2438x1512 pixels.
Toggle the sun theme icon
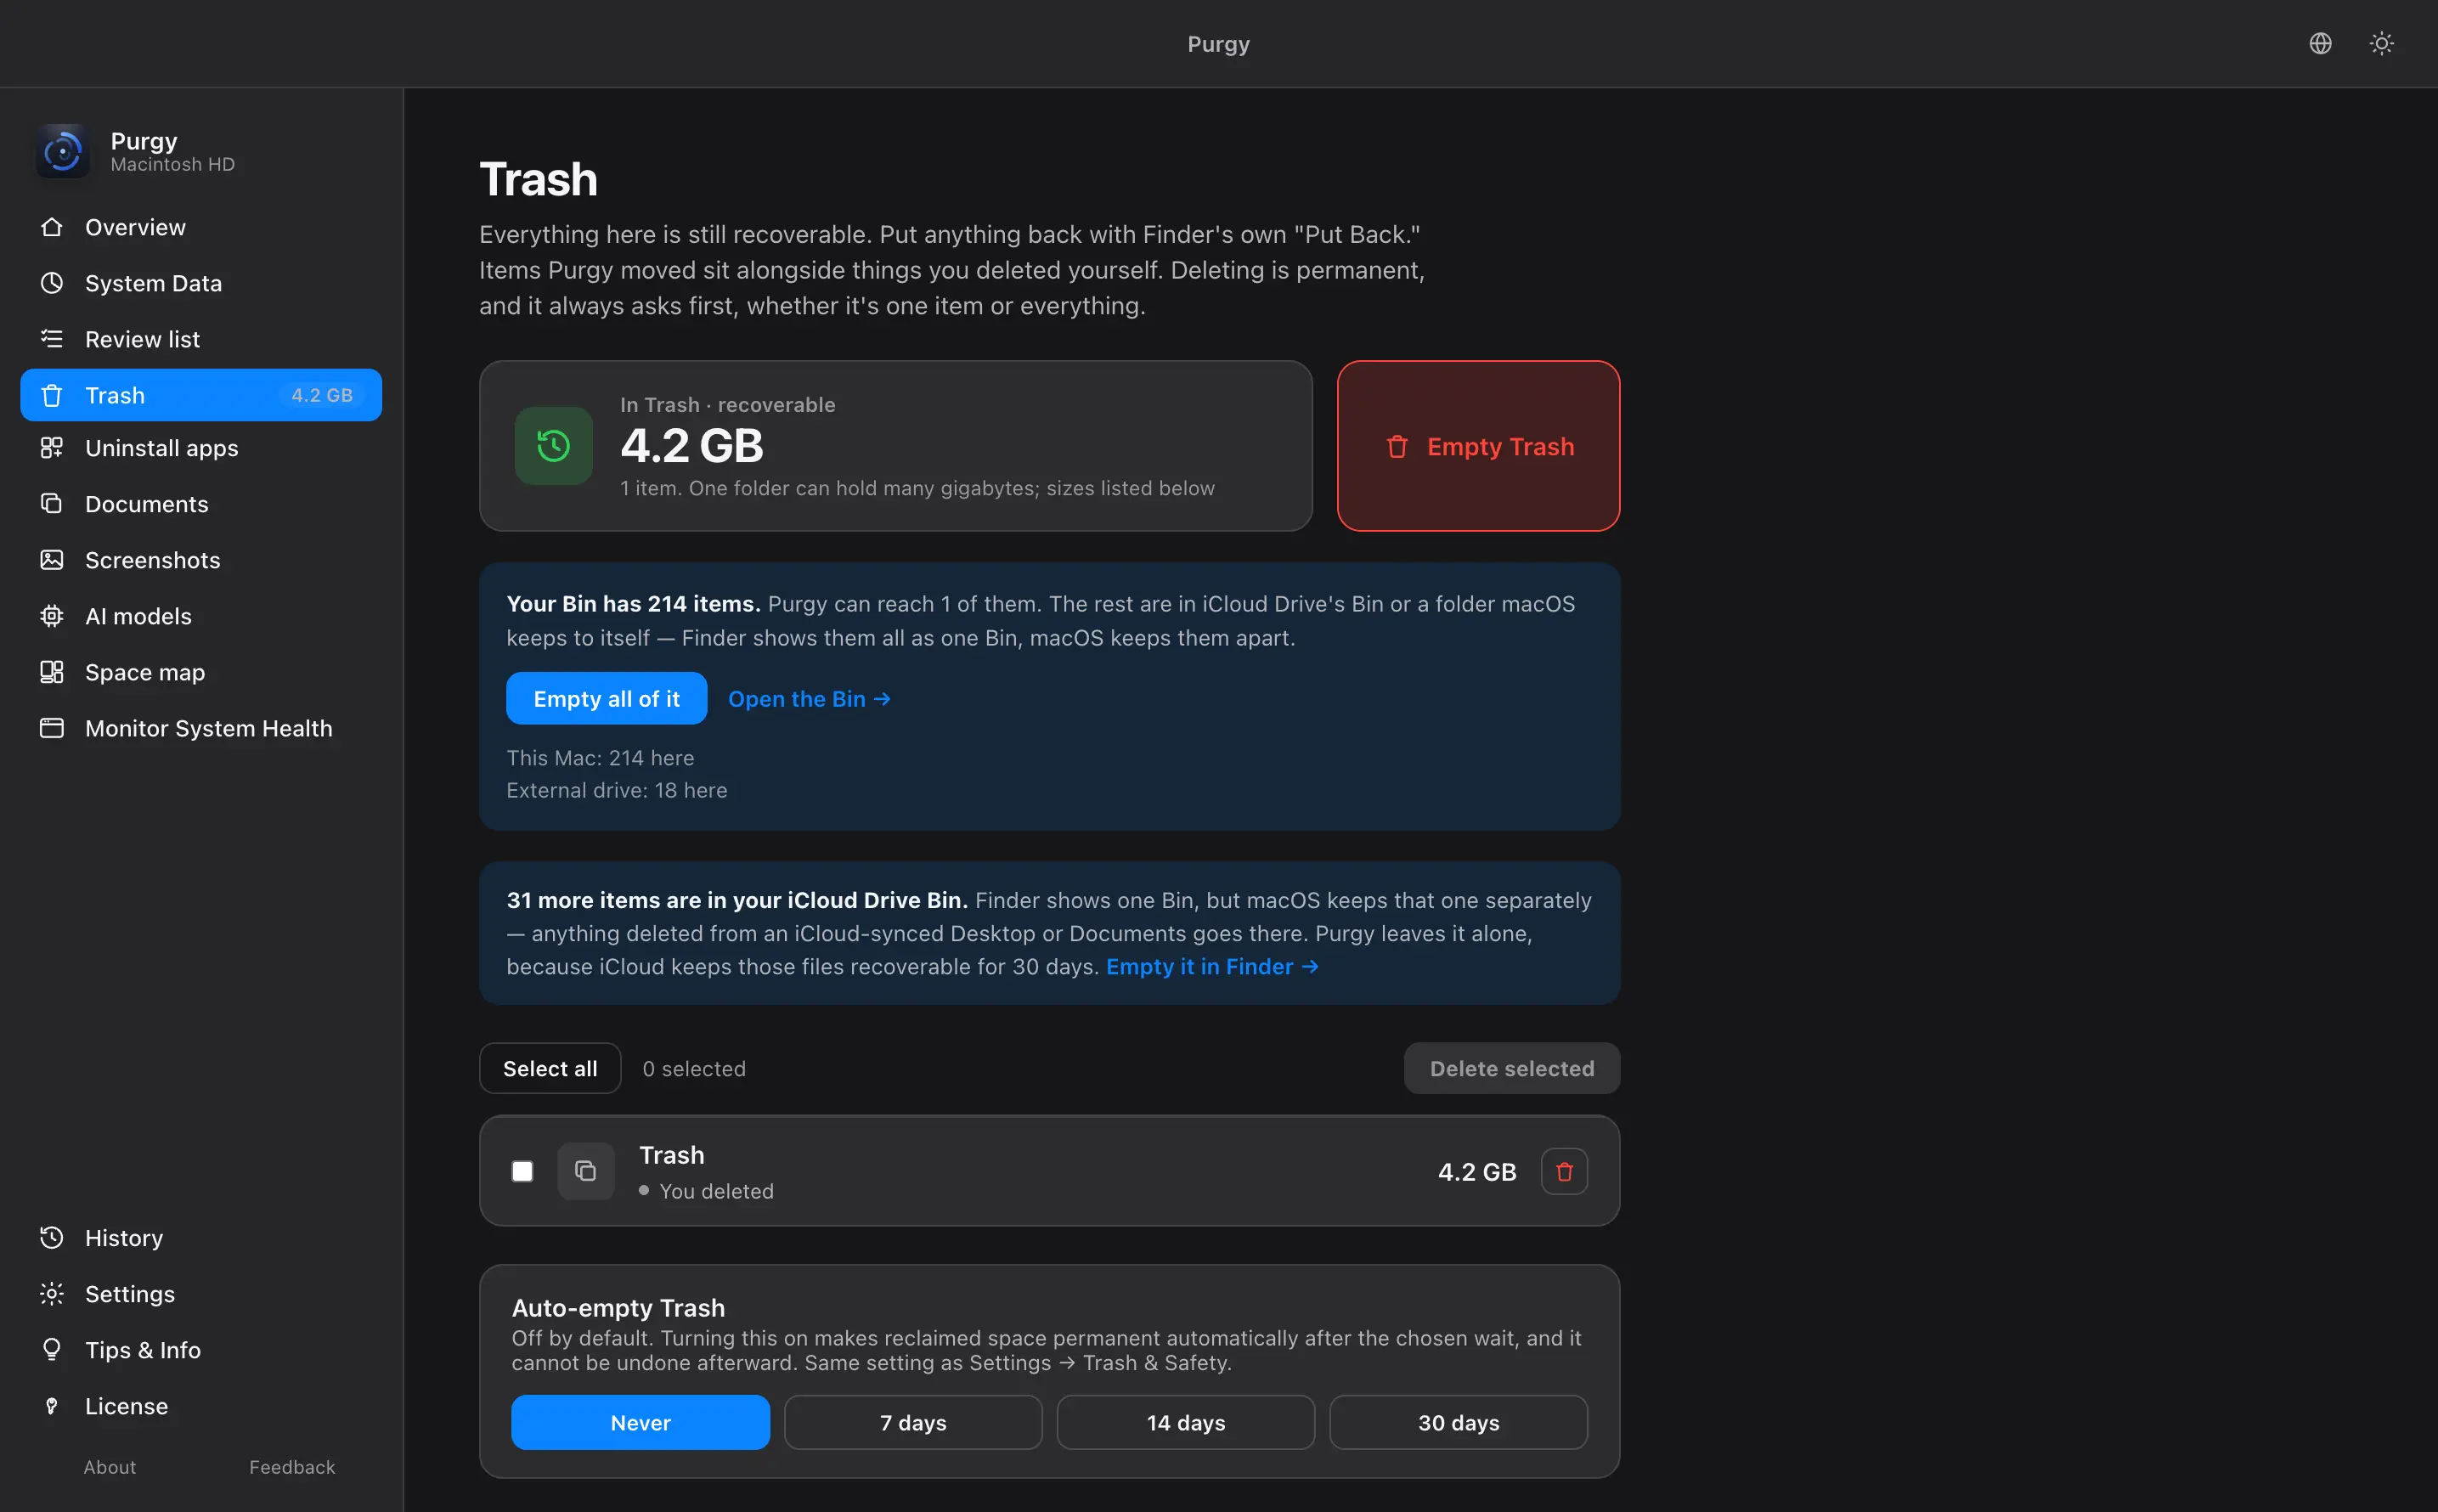pyautogui.click(x=2381, y=43)
